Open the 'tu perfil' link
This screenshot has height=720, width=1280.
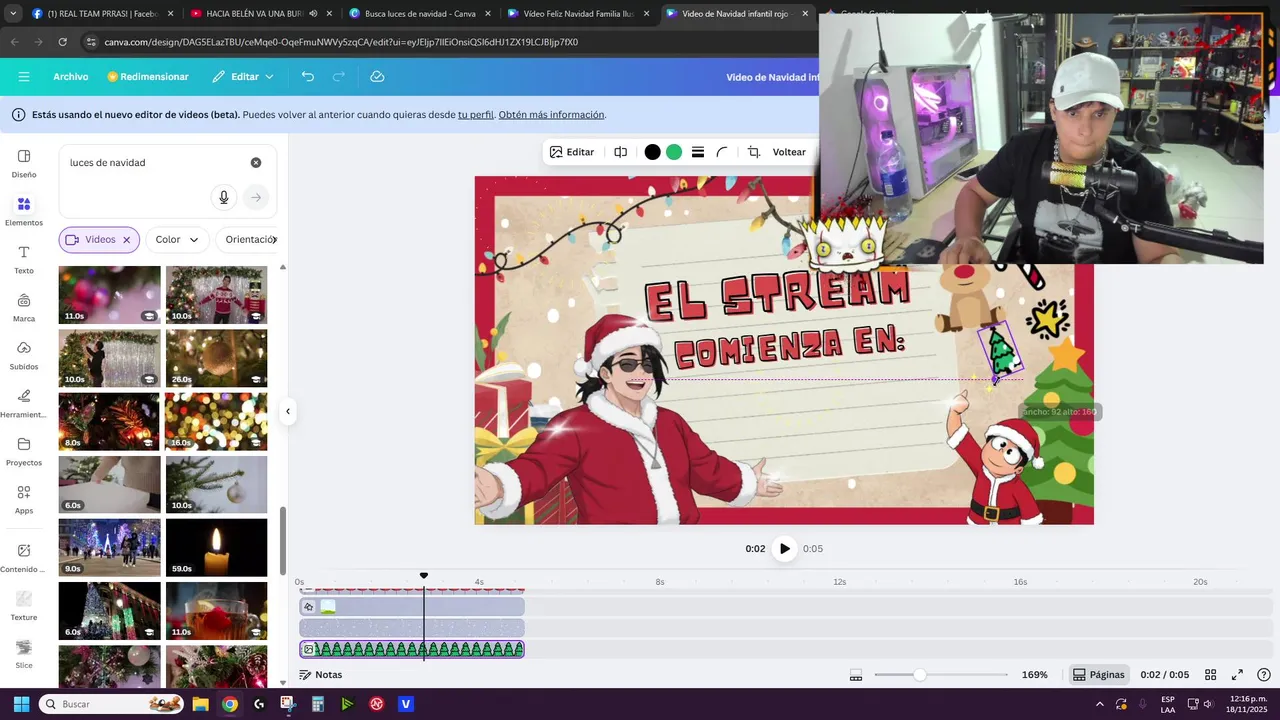click(x=476, y=115)
